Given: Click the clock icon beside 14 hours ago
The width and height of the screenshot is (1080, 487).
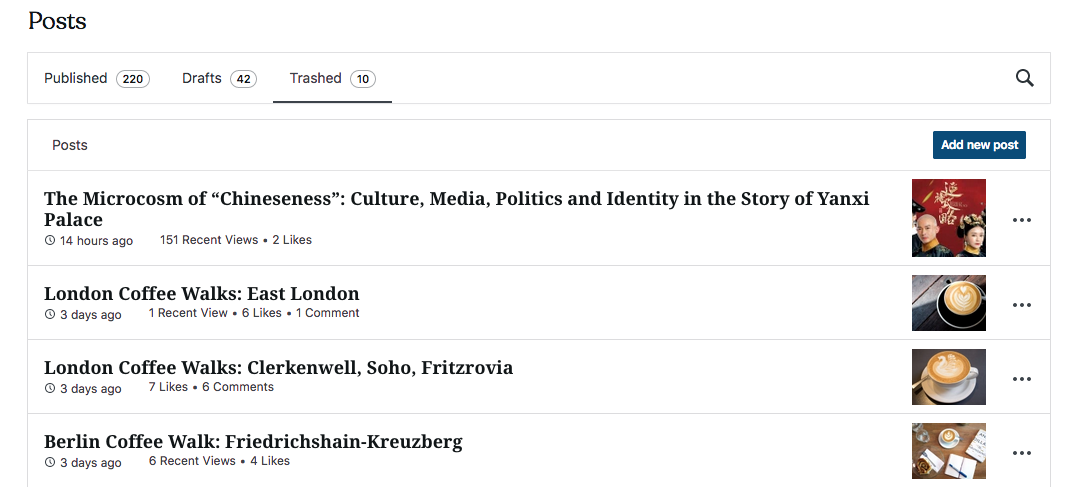Looking at the screenshot, I should 50,240.
